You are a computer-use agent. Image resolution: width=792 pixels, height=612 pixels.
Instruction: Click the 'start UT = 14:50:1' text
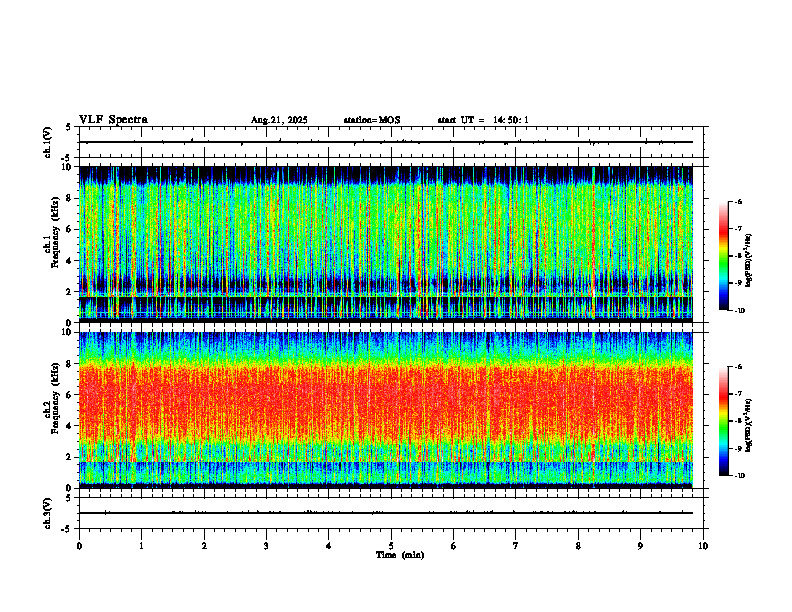click(483, 120)
